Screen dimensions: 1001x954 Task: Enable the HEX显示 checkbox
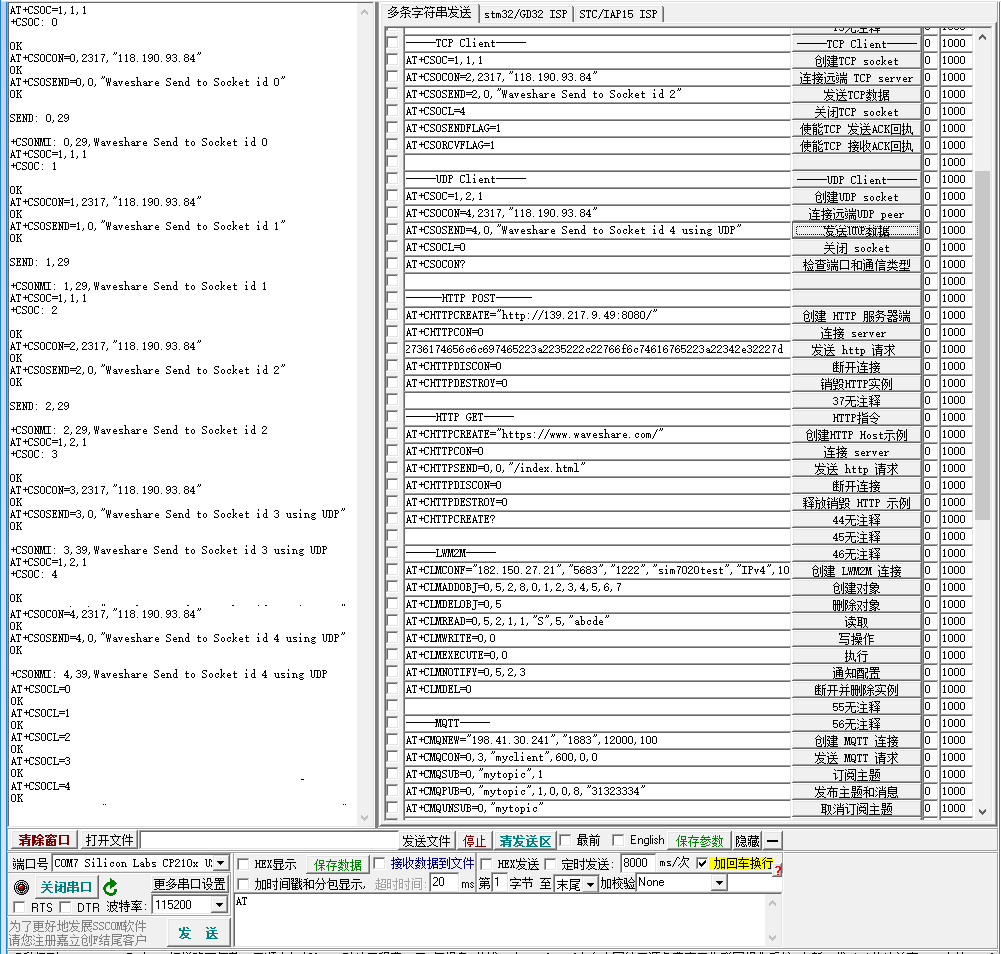click(243, 864)
